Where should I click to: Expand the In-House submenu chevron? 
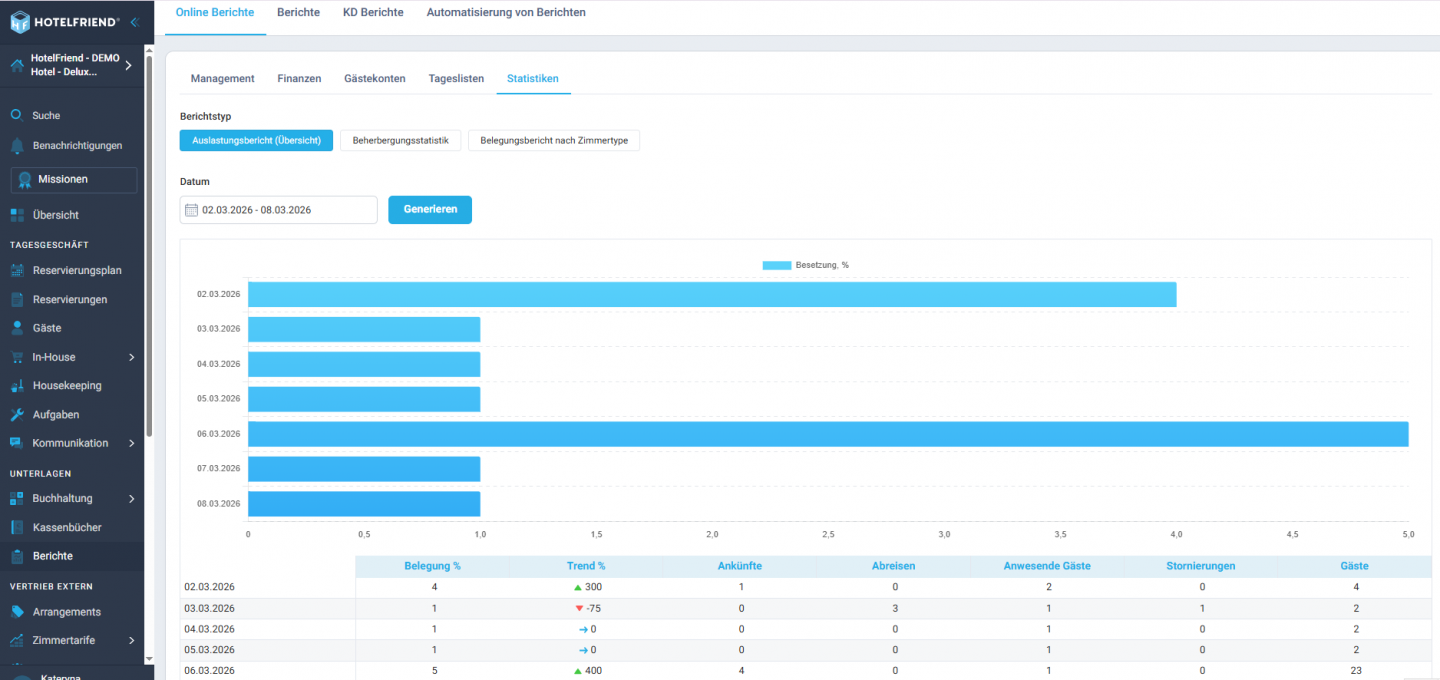131,357
